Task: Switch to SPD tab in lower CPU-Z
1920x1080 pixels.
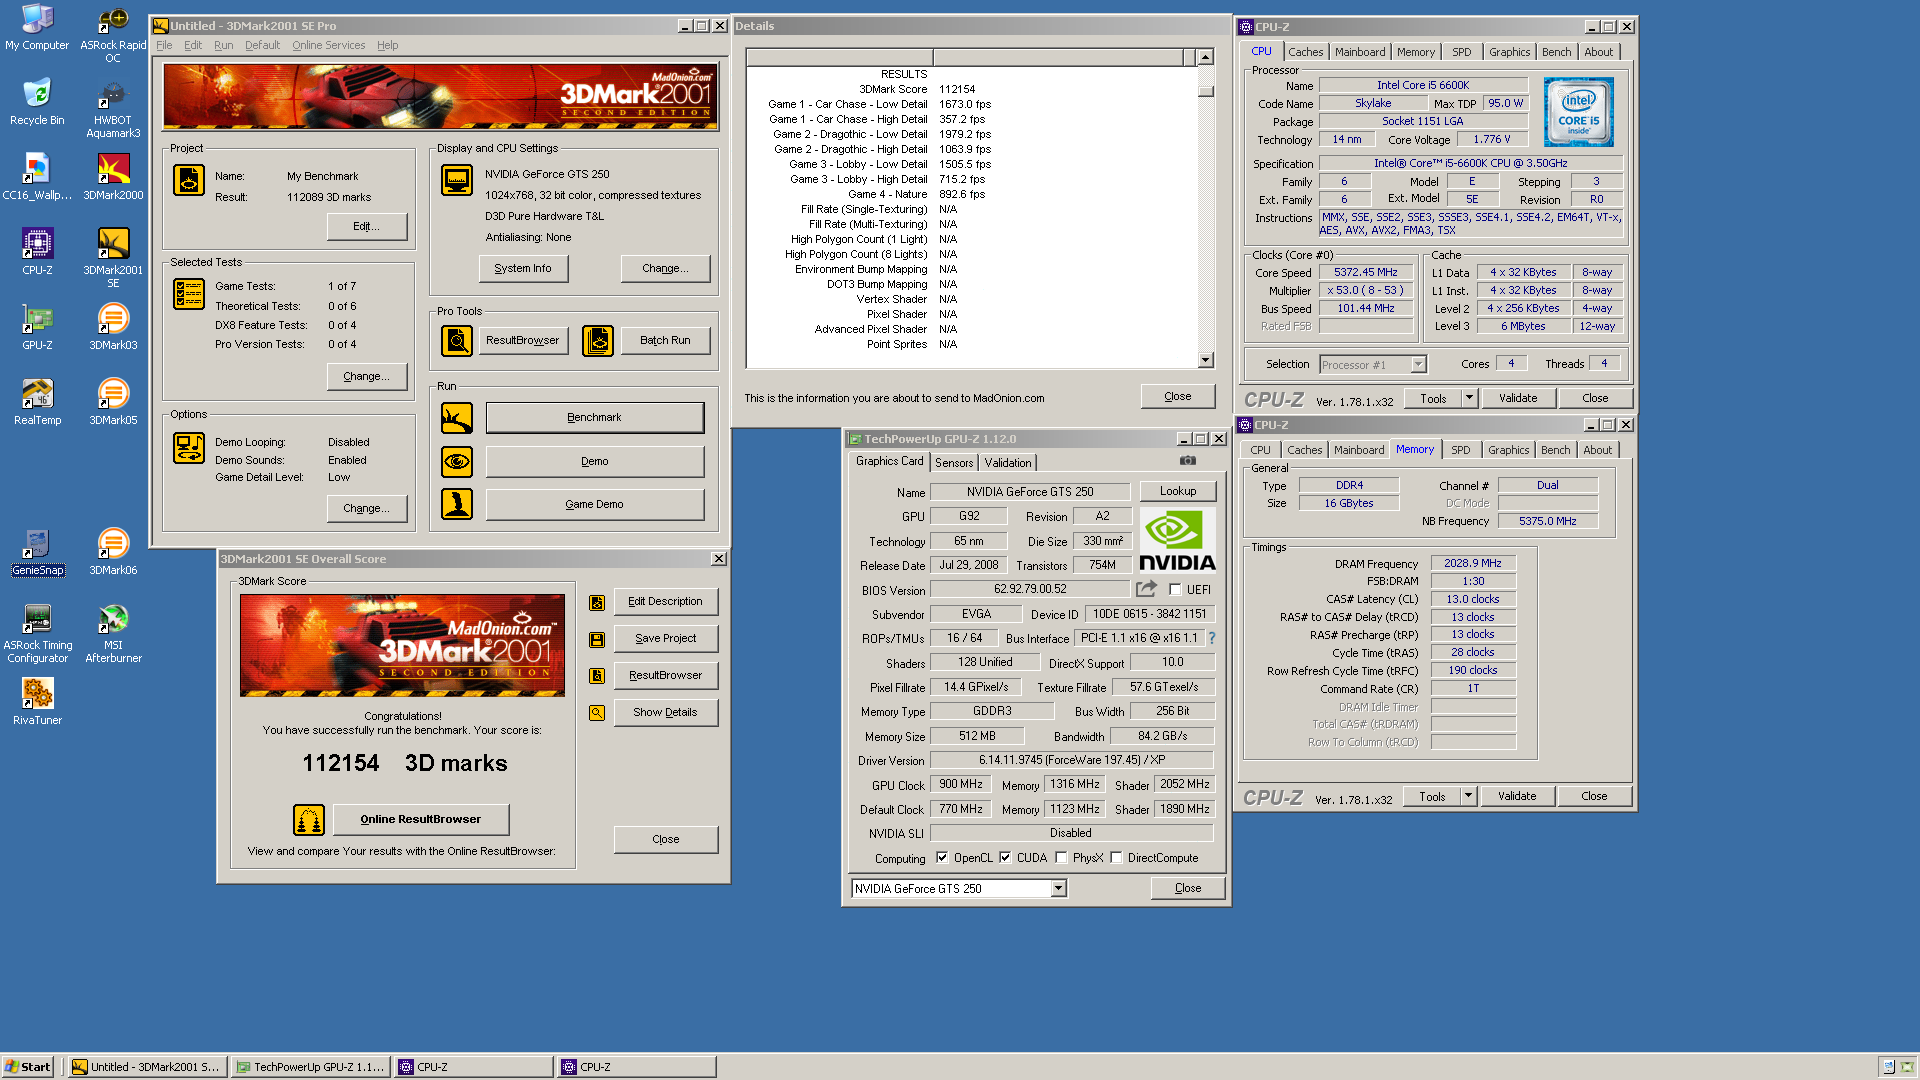Action: 1461,451
